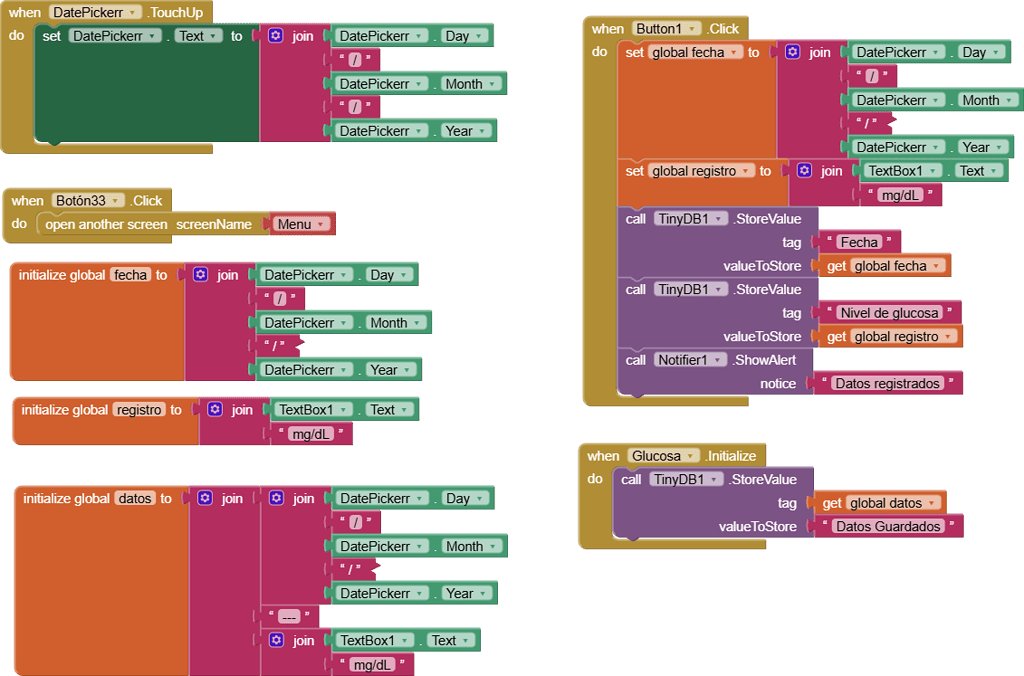1024x676 pixels.
Task: Click the Fecha tag text string
Action: 860,241
